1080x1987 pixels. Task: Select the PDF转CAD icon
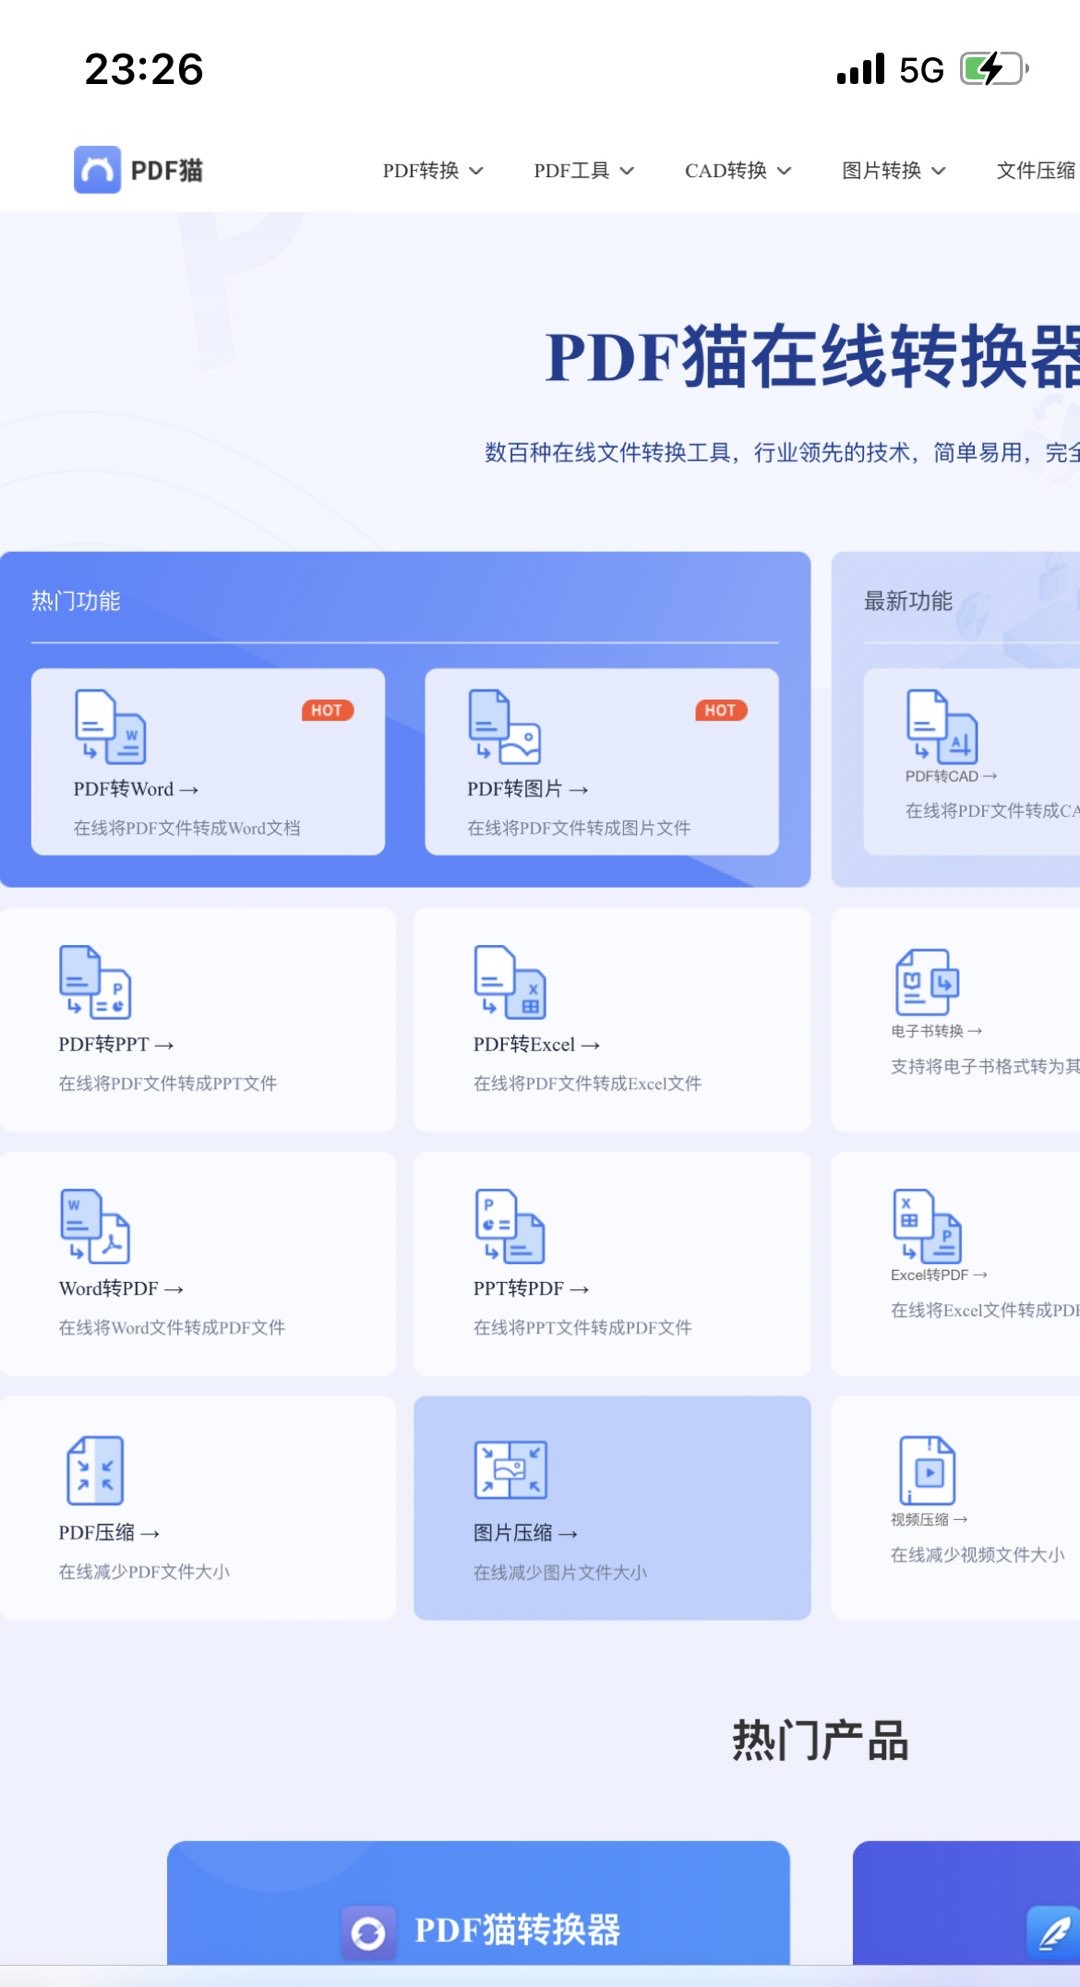[x=942, y=727]
